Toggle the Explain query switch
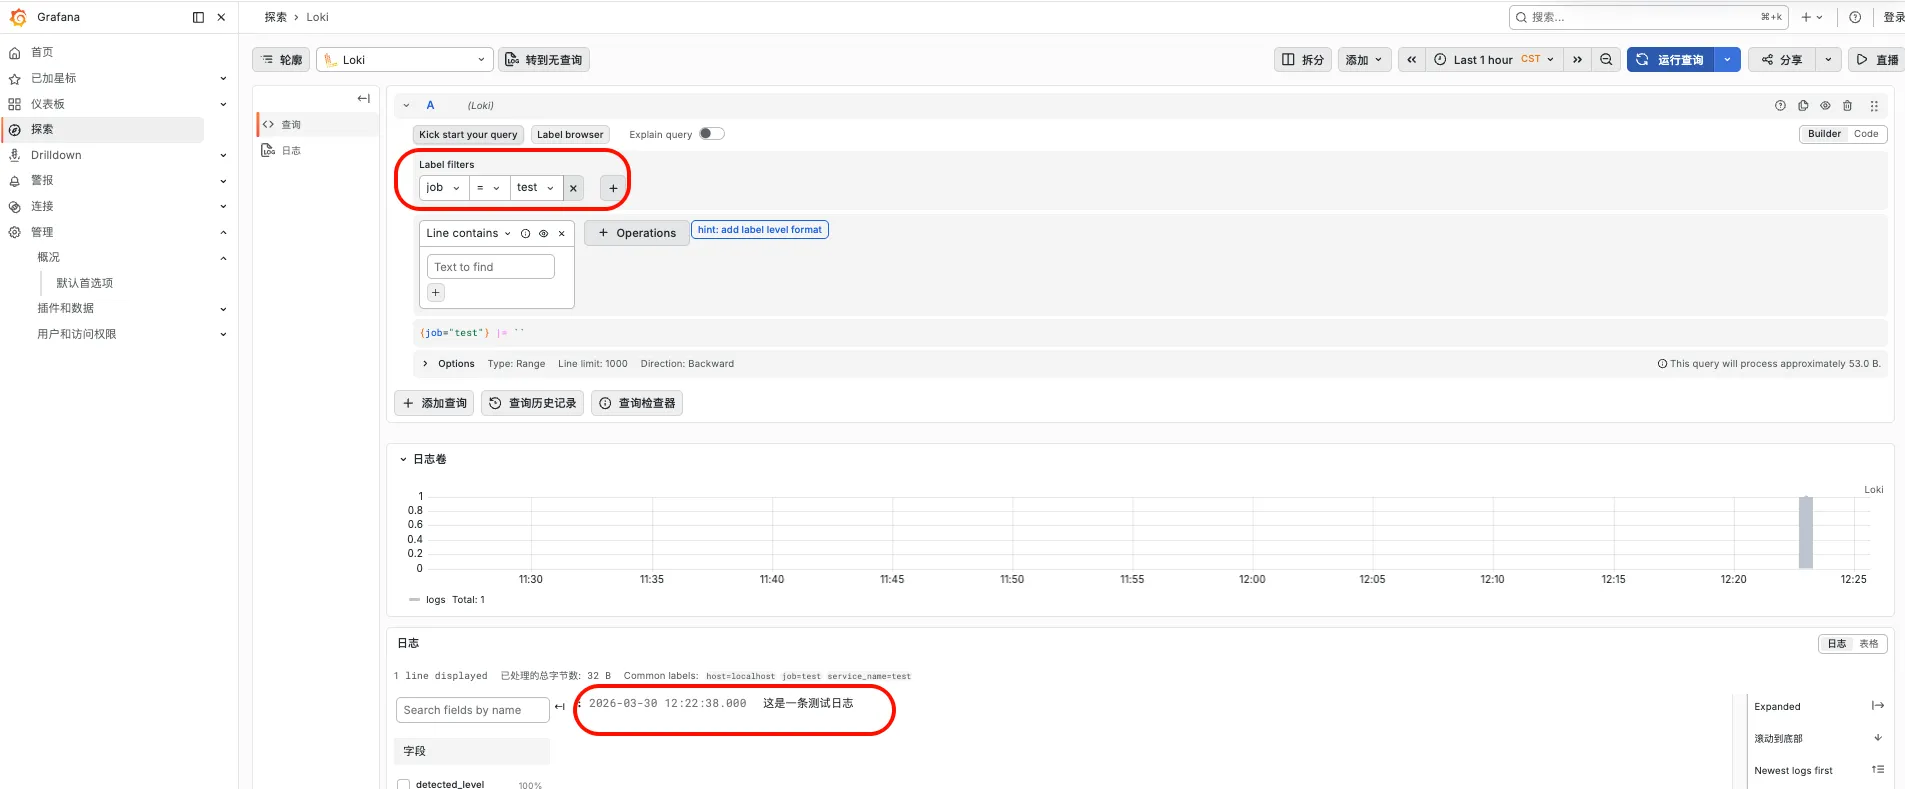The image size is (1905, 789). pyautogui.click(x=711, y=134)
